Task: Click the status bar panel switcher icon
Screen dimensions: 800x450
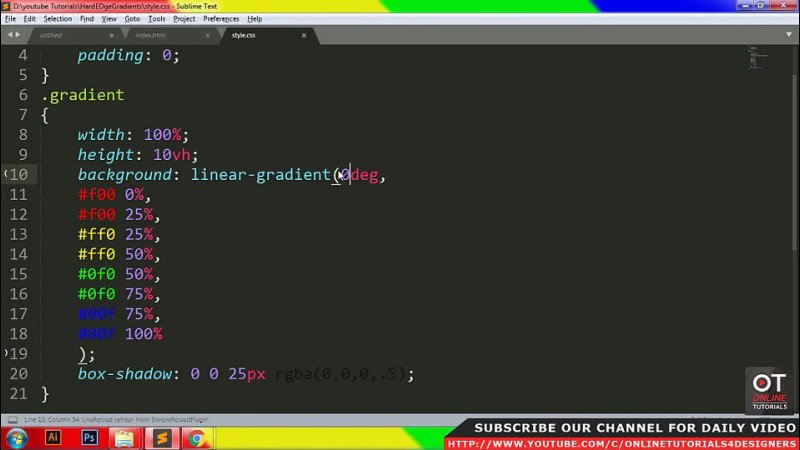Action: (12, 419)
